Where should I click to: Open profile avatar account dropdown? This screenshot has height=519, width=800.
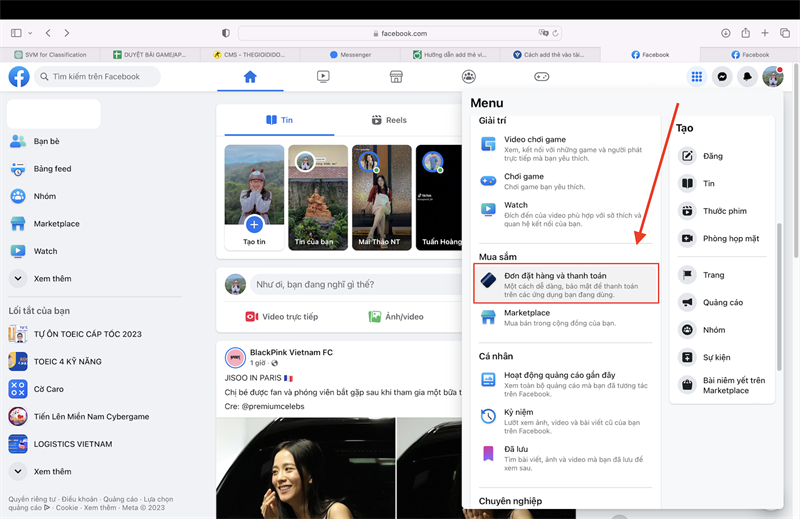click(x=772, y=77)
